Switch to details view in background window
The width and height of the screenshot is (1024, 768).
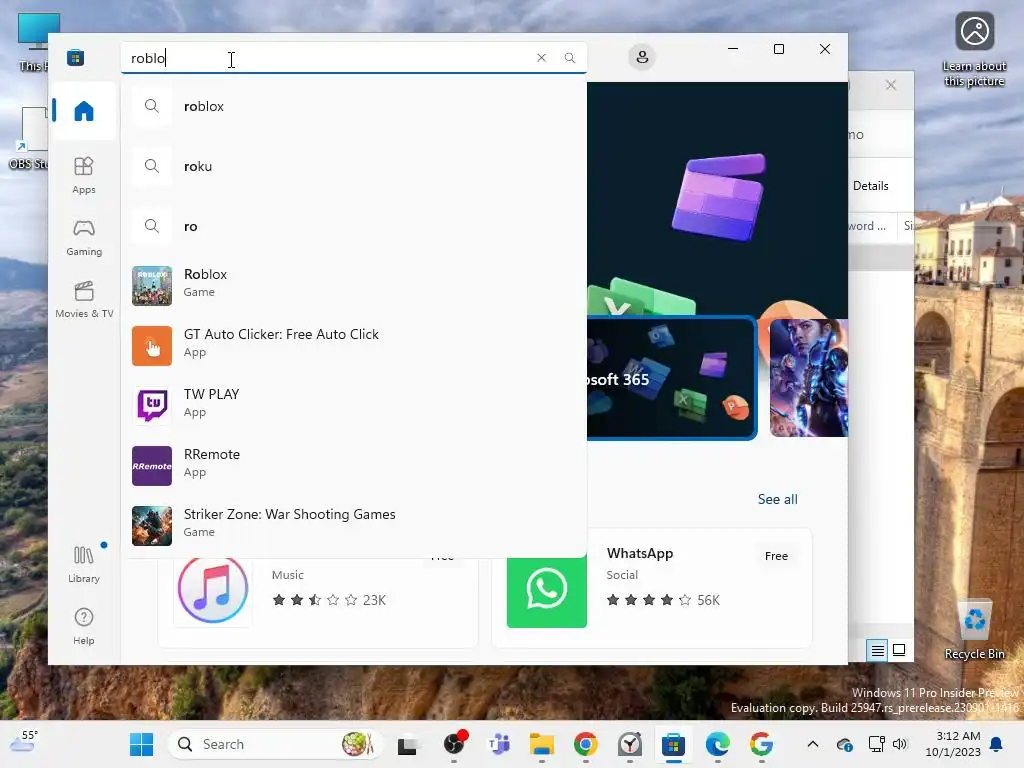pyautogui.click(x=877, y=650)
